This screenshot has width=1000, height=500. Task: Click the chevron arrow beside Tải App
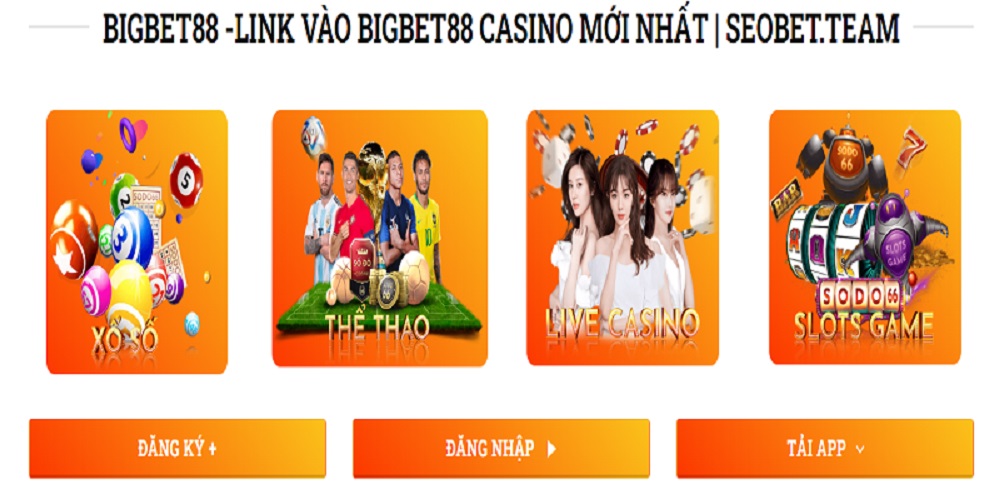point(860,450)
